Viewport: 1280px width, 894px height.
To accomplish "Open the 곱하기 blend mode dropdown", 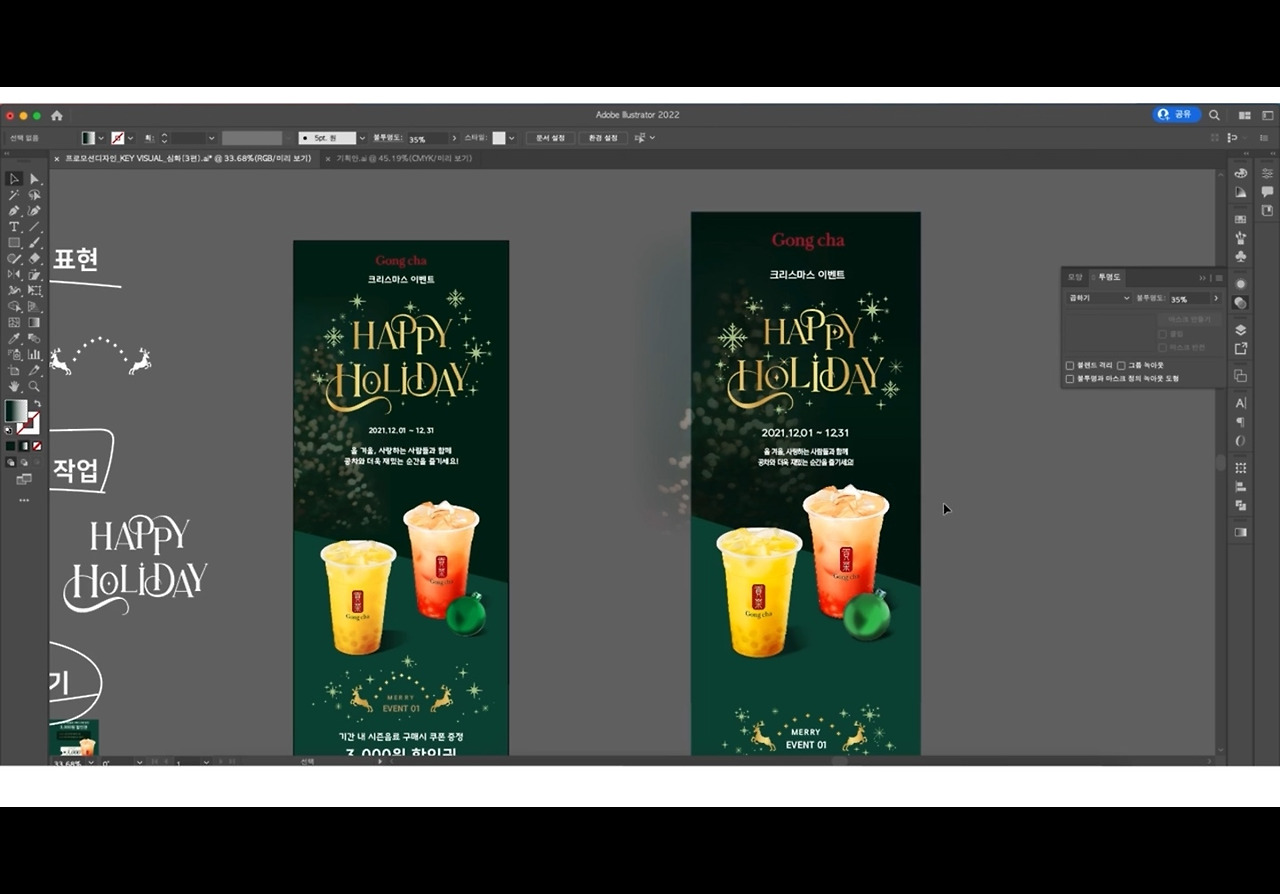I will [1098, 298].
